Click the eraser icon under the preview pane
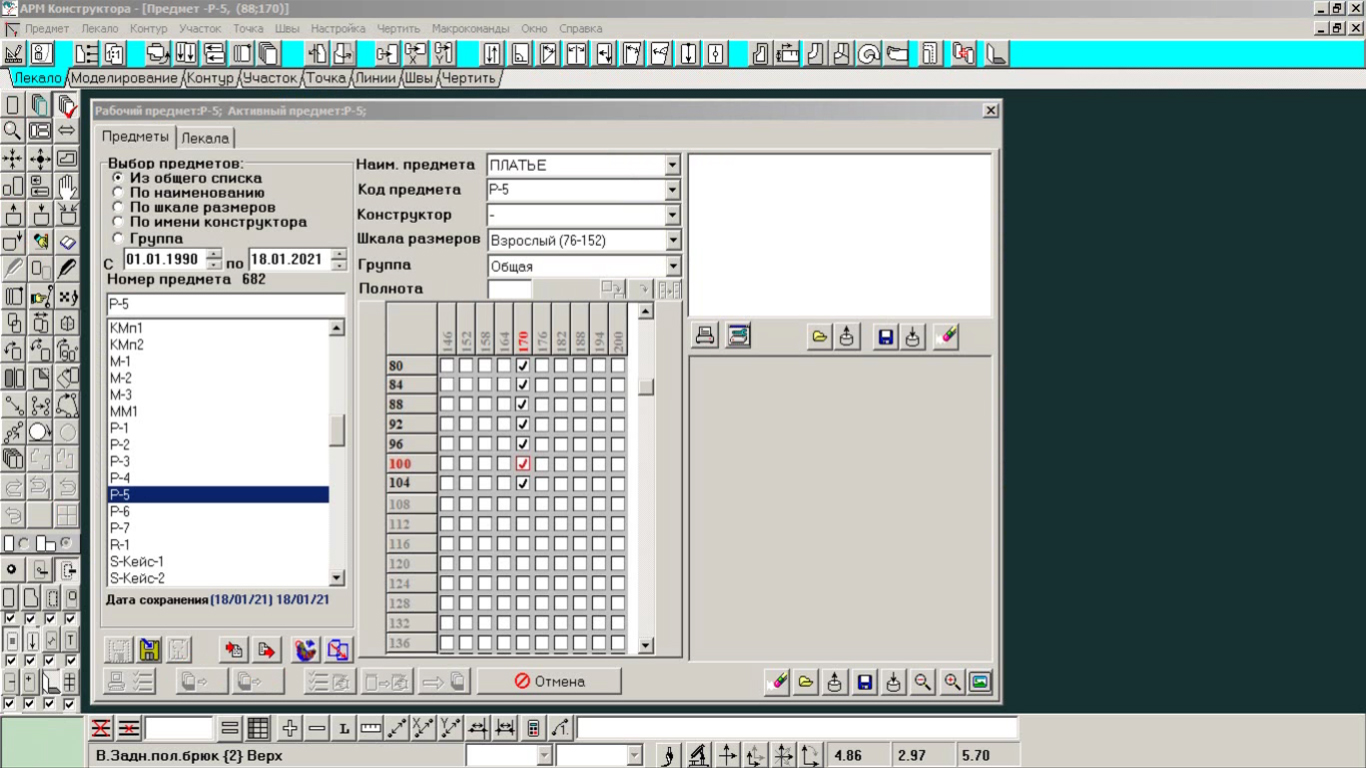Viewport: 1366px width, 768px height. pos(945,337)
